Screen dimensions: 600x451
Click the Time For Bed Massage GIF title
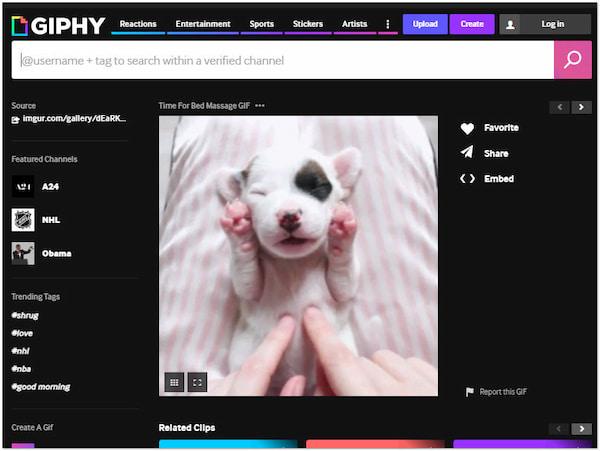coord(204,106)
